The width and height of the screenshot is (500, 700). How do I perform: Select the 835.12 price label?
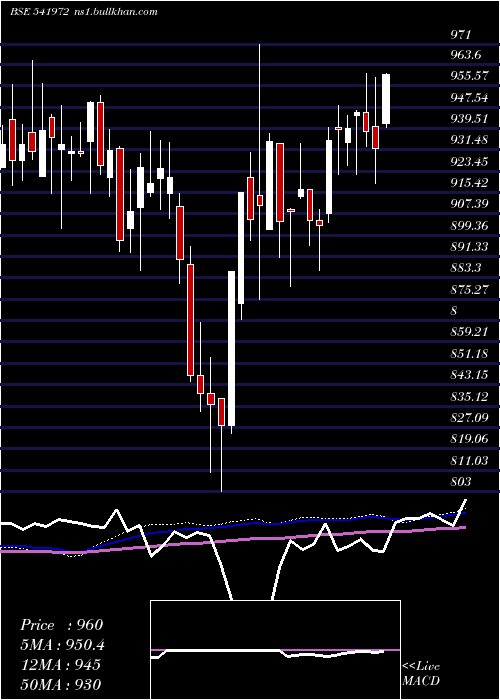[469, 396]
